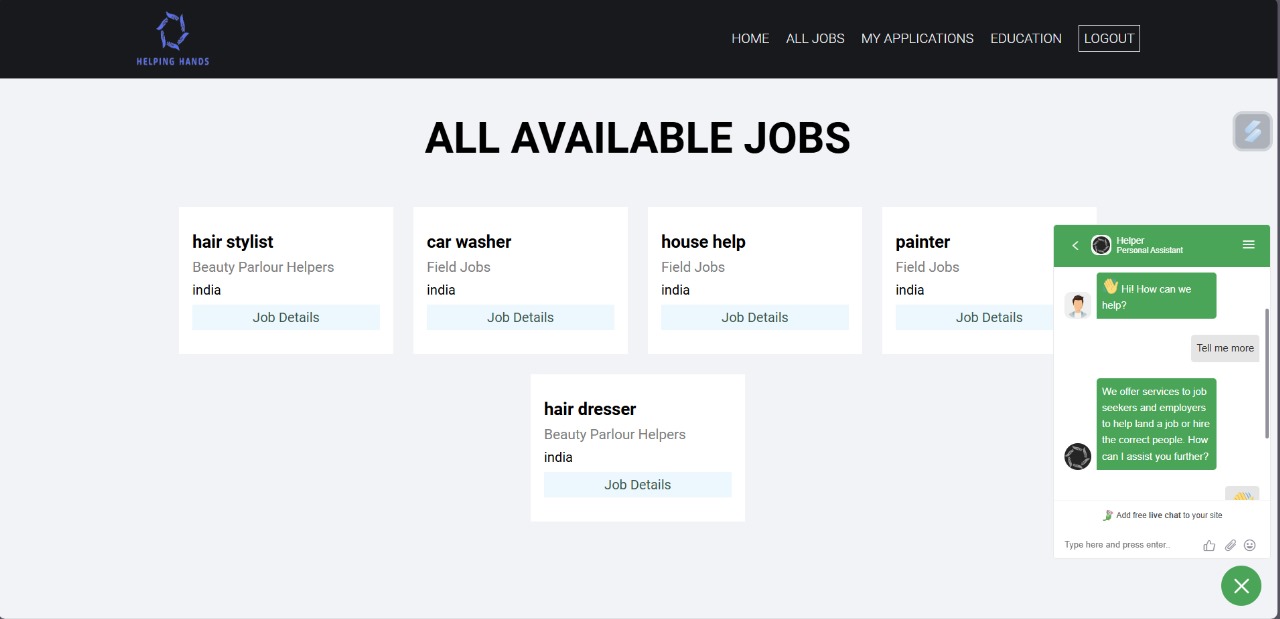
Task: Navigate to HOME in the navbar
Action: [x=750, y=39]
